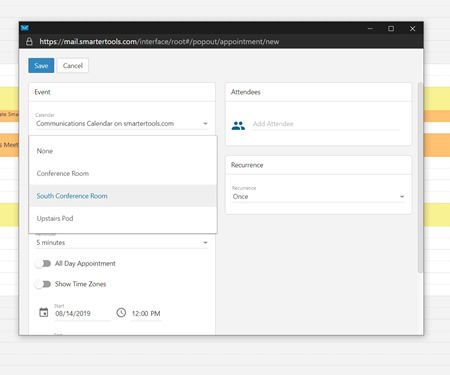Choose Upstairs Pod from the list
This screenshot has width=450, height=375.
coord(123,218)
